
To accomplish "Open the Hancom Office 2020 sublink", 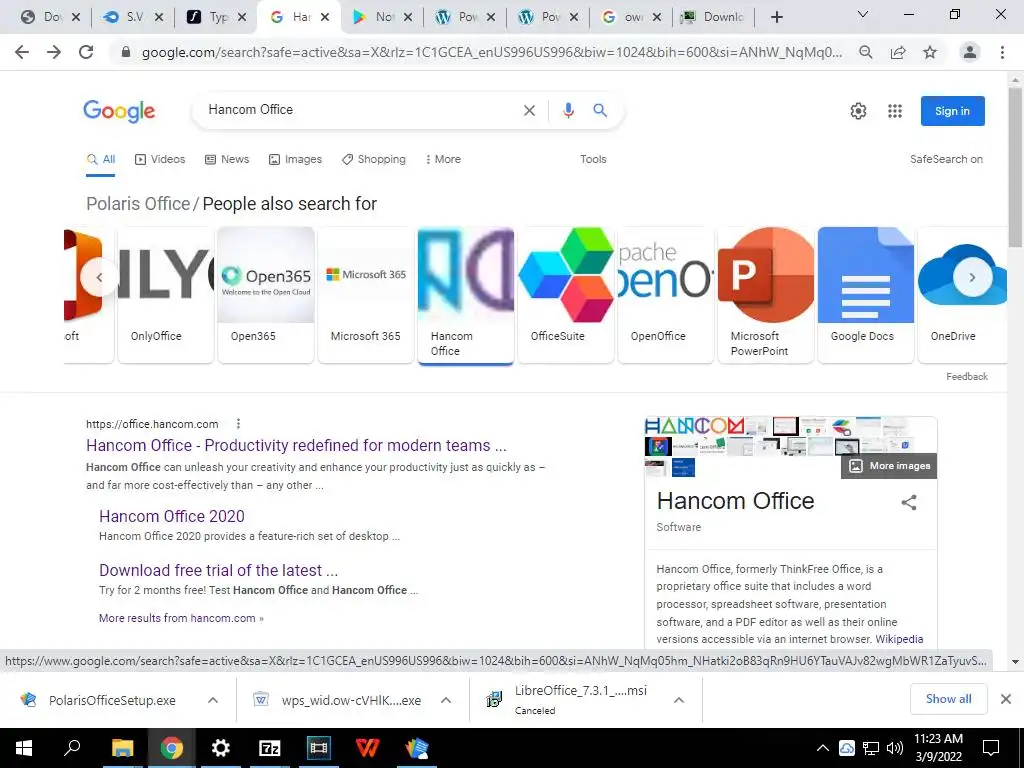I will (x=172, y=516).
